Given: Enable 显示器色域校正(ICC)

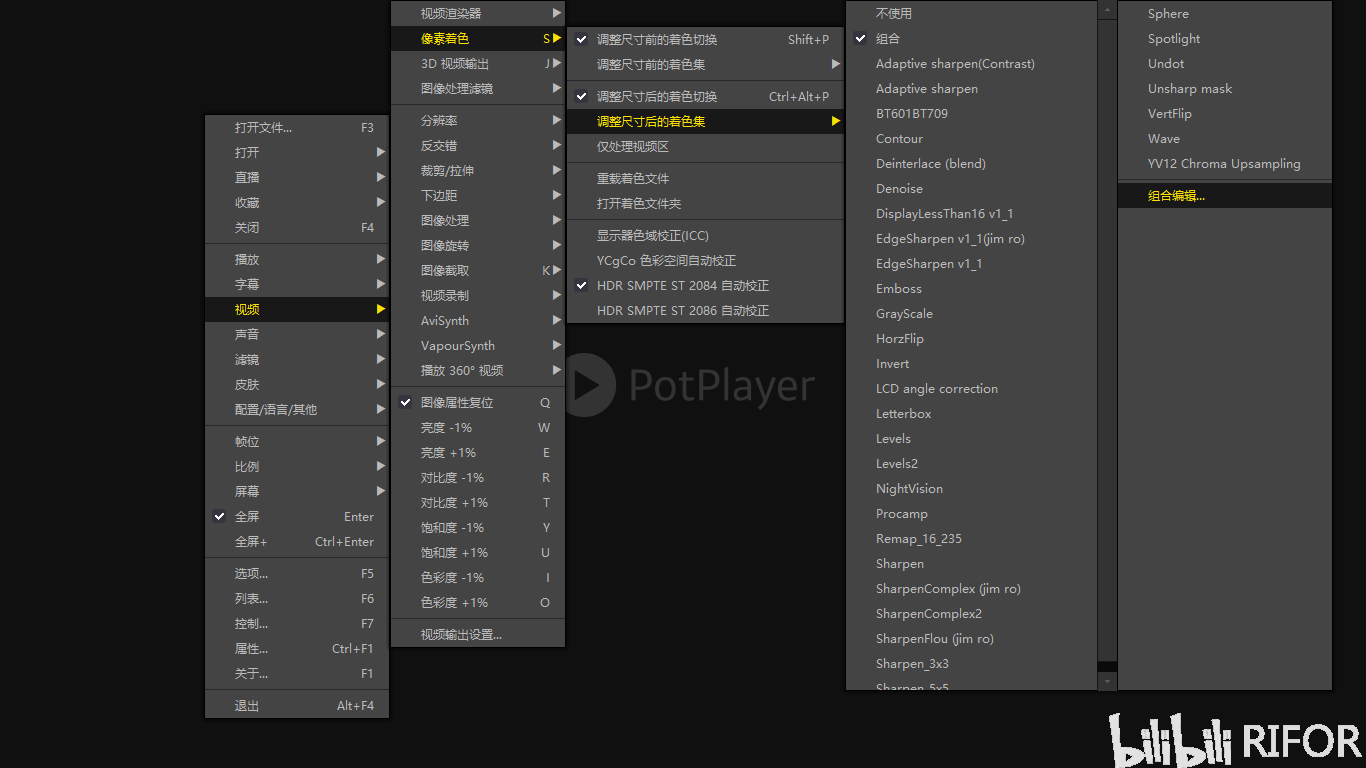Looking at the screenshot, I should [x=705, y=236].
